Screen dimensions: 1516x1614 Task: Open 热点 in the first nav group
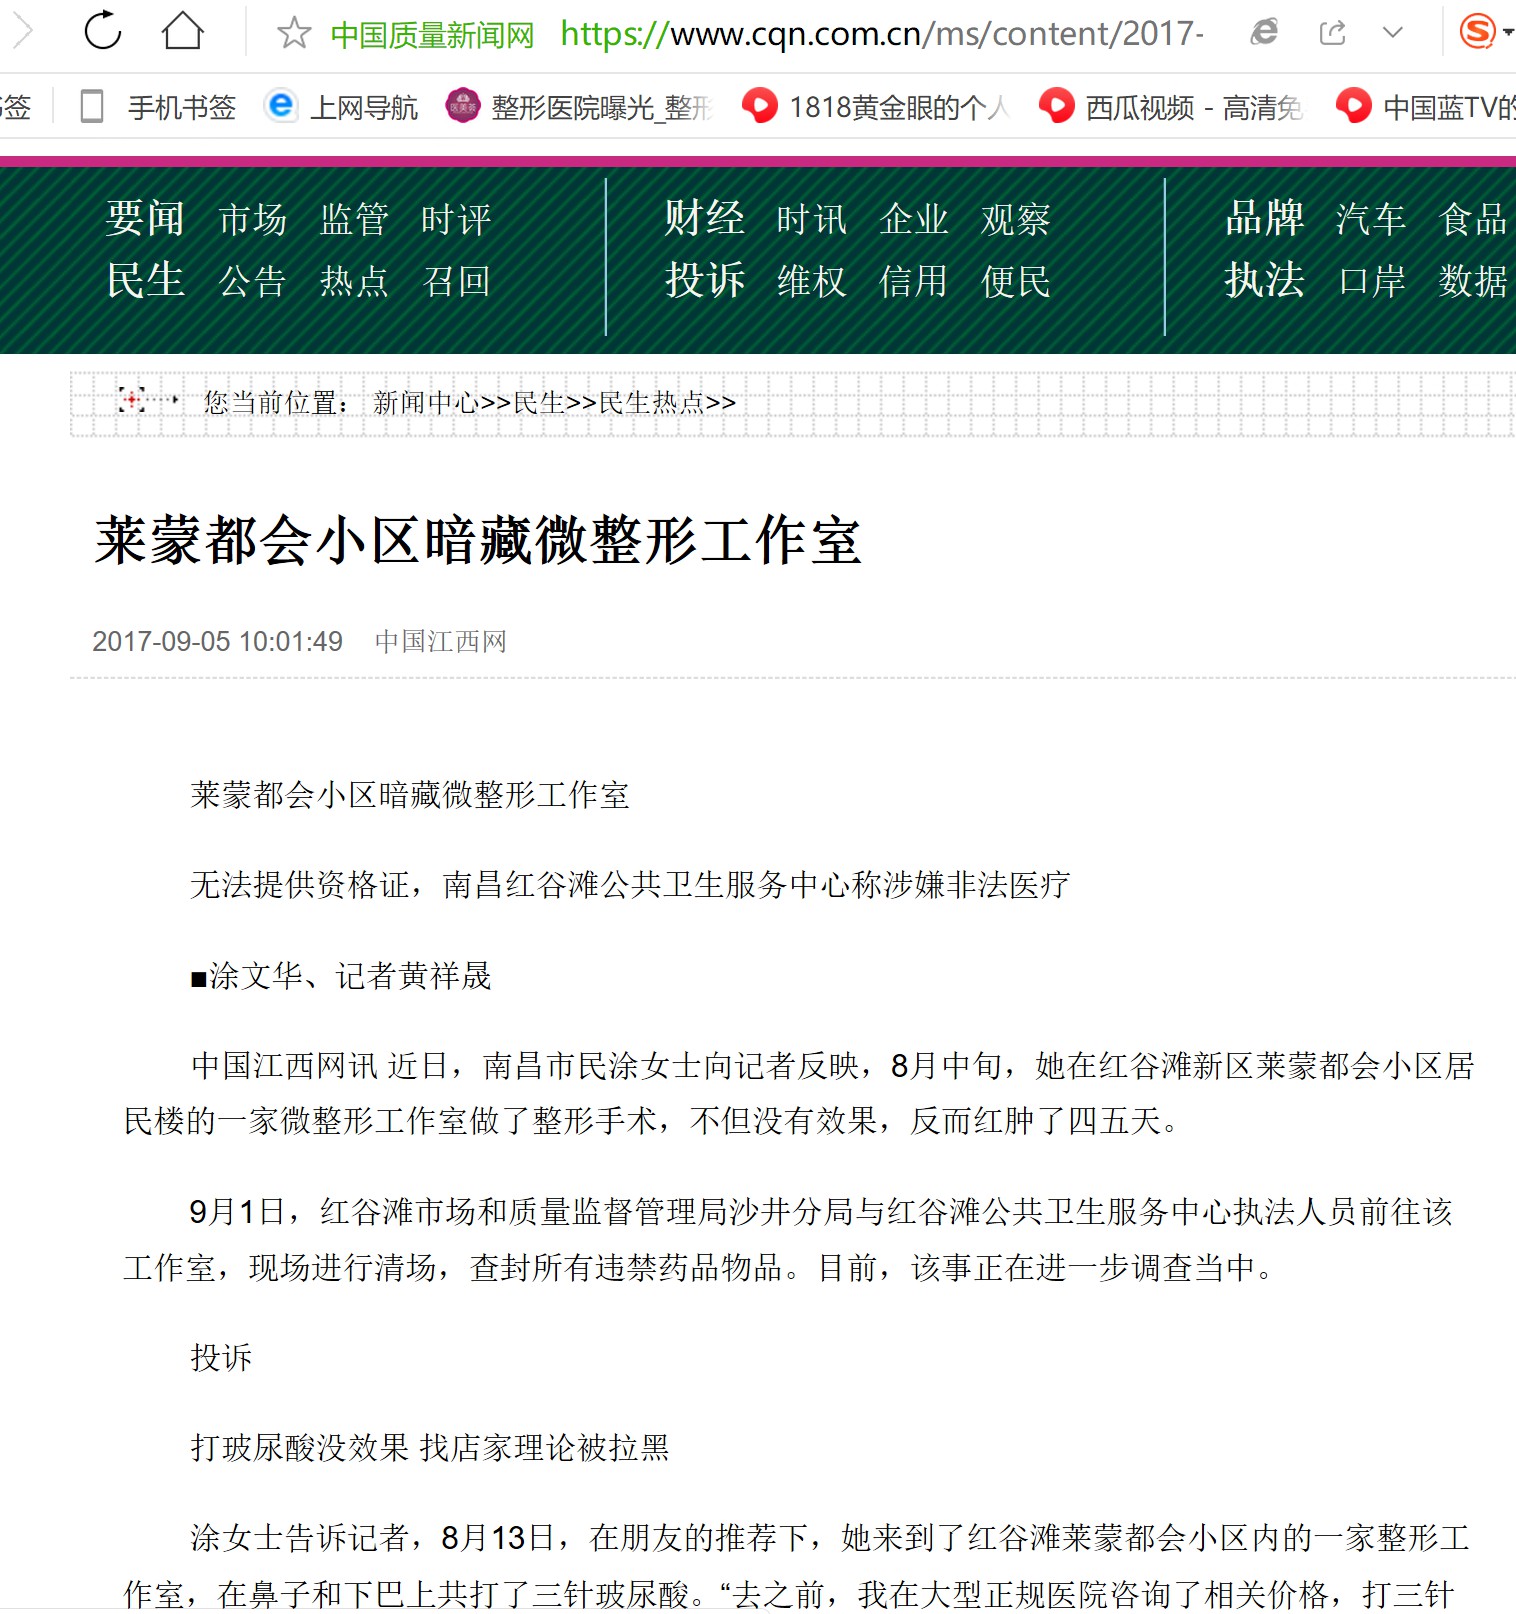354,281
